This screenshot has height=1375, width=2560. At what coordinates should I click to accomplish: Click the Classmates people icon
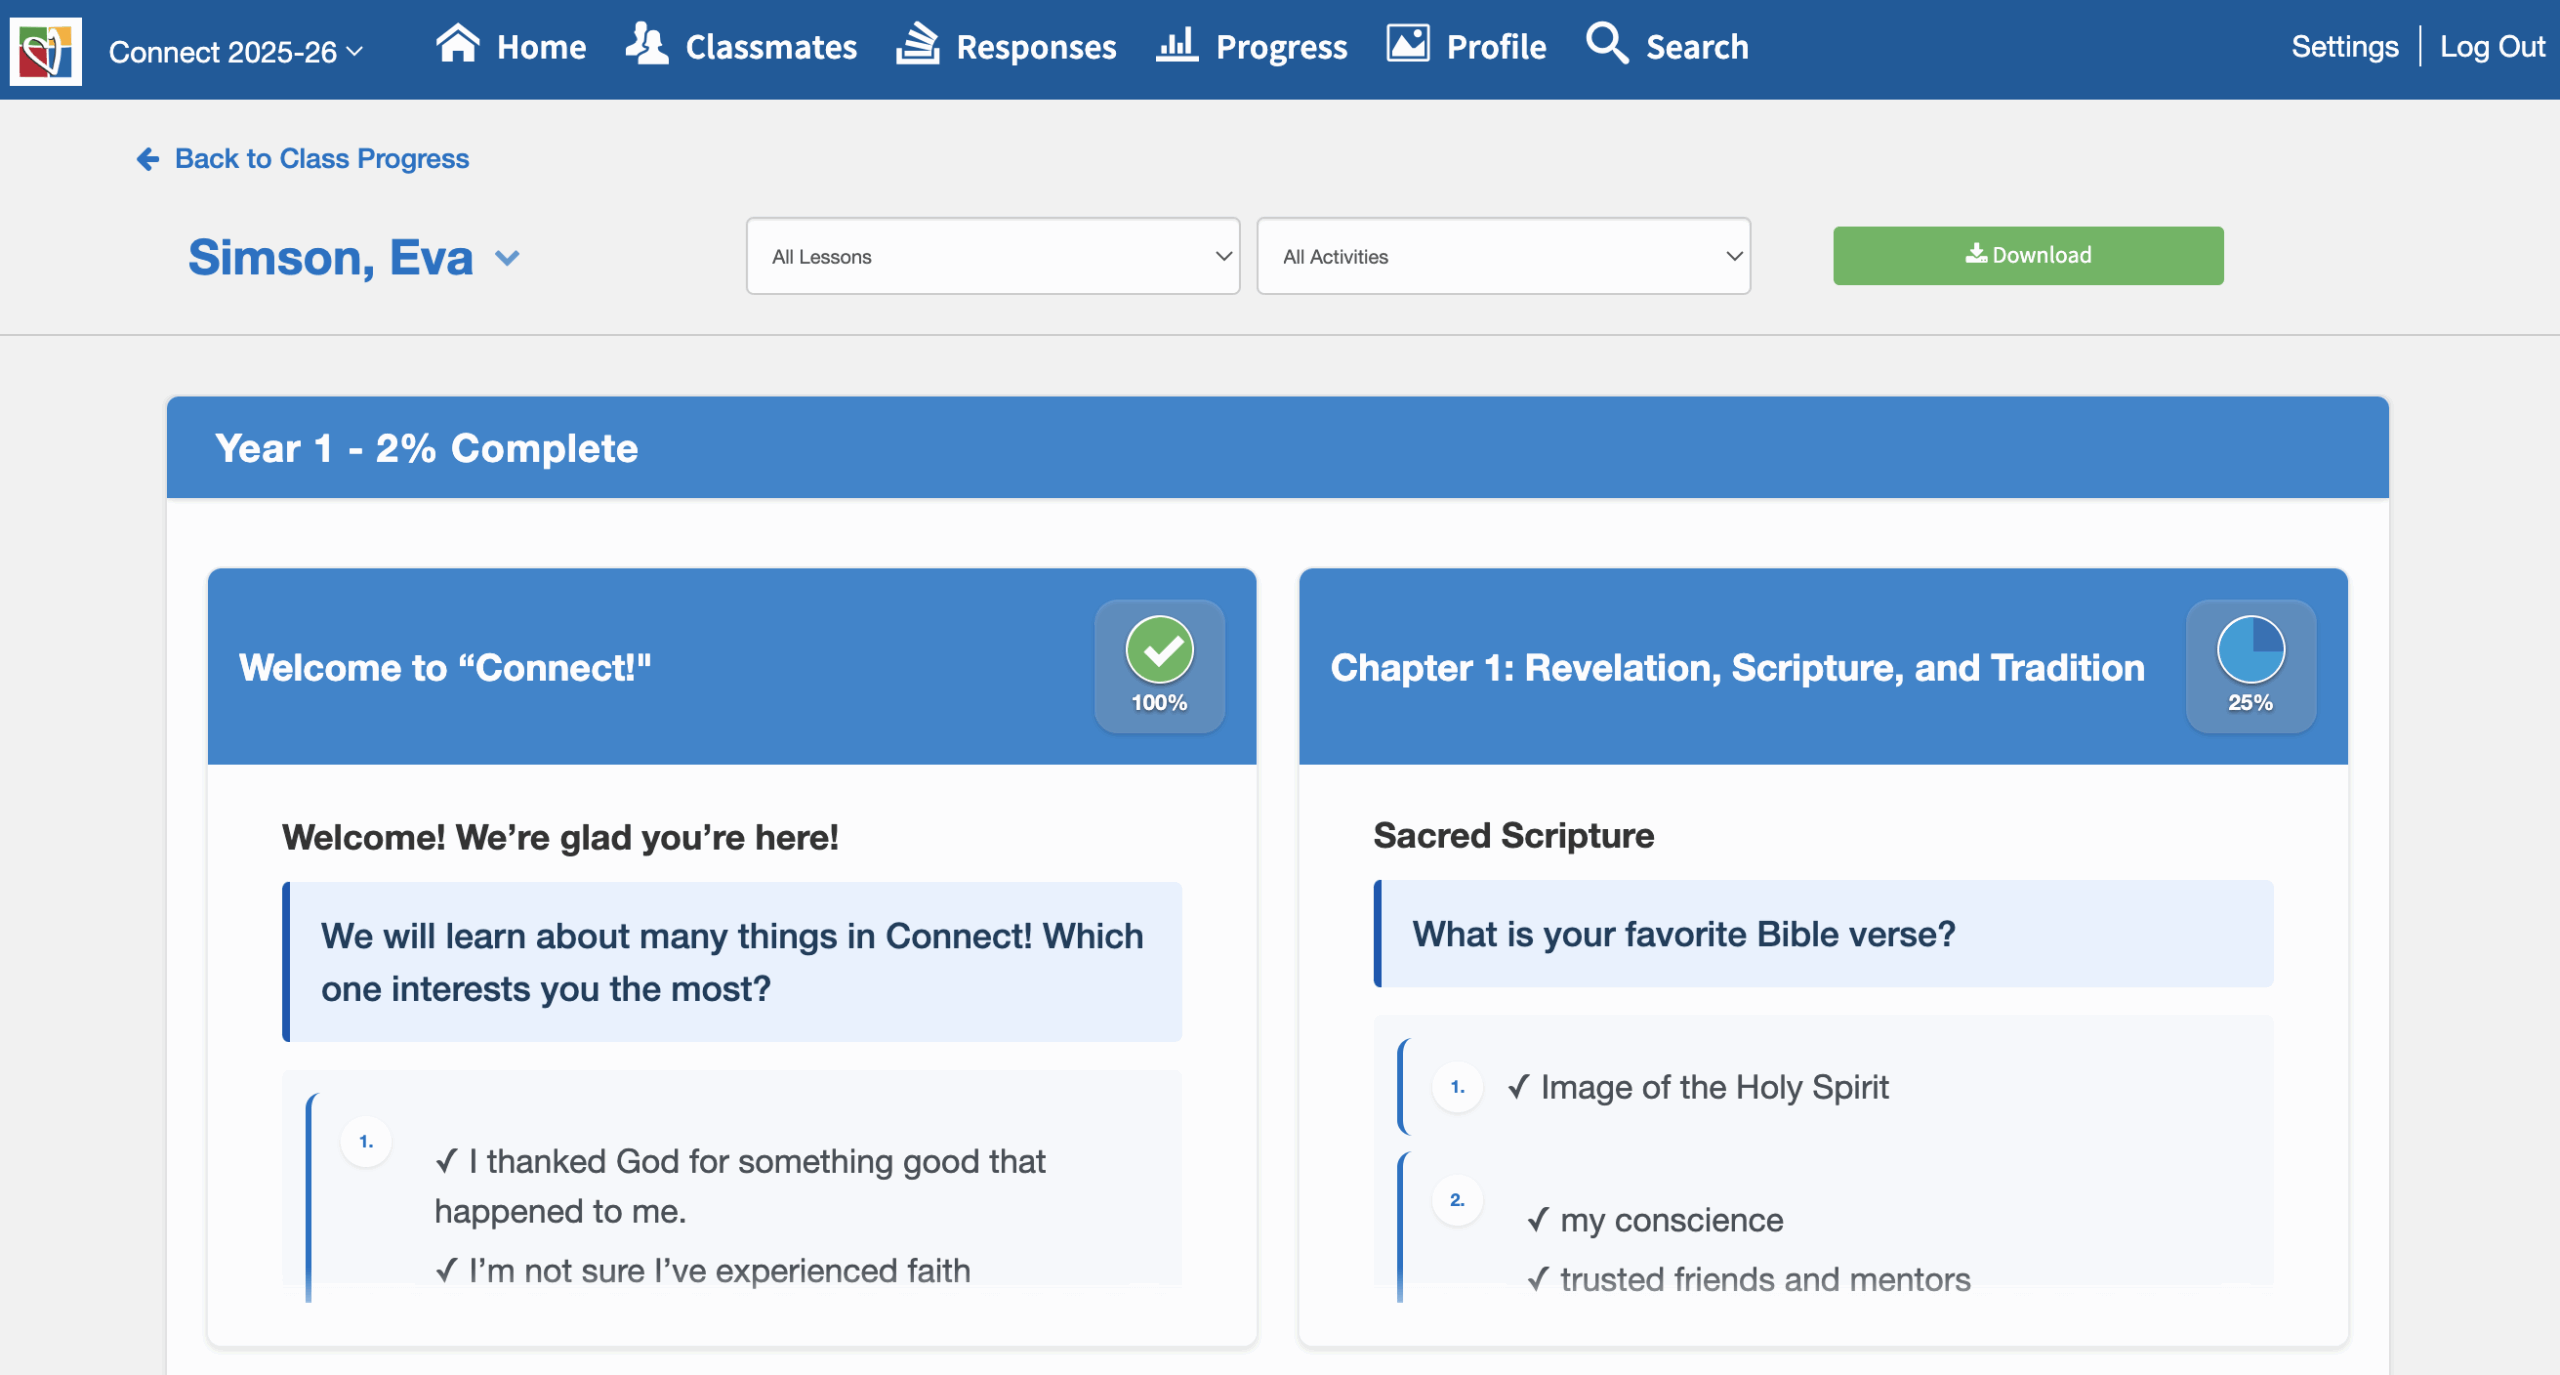tap(647, 44)
